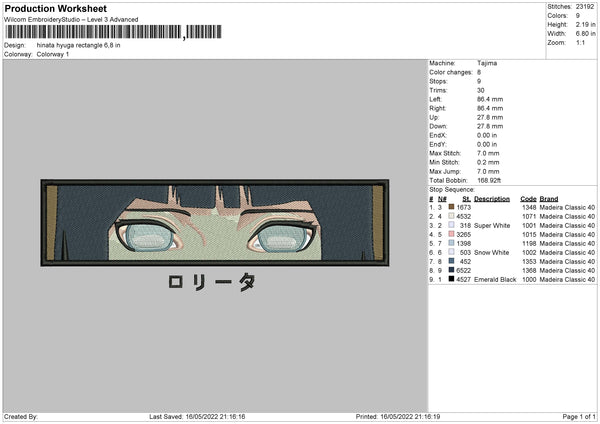Click the Trims value 30
The width and height of the screenshot is (600, 424).
point(481,90)
